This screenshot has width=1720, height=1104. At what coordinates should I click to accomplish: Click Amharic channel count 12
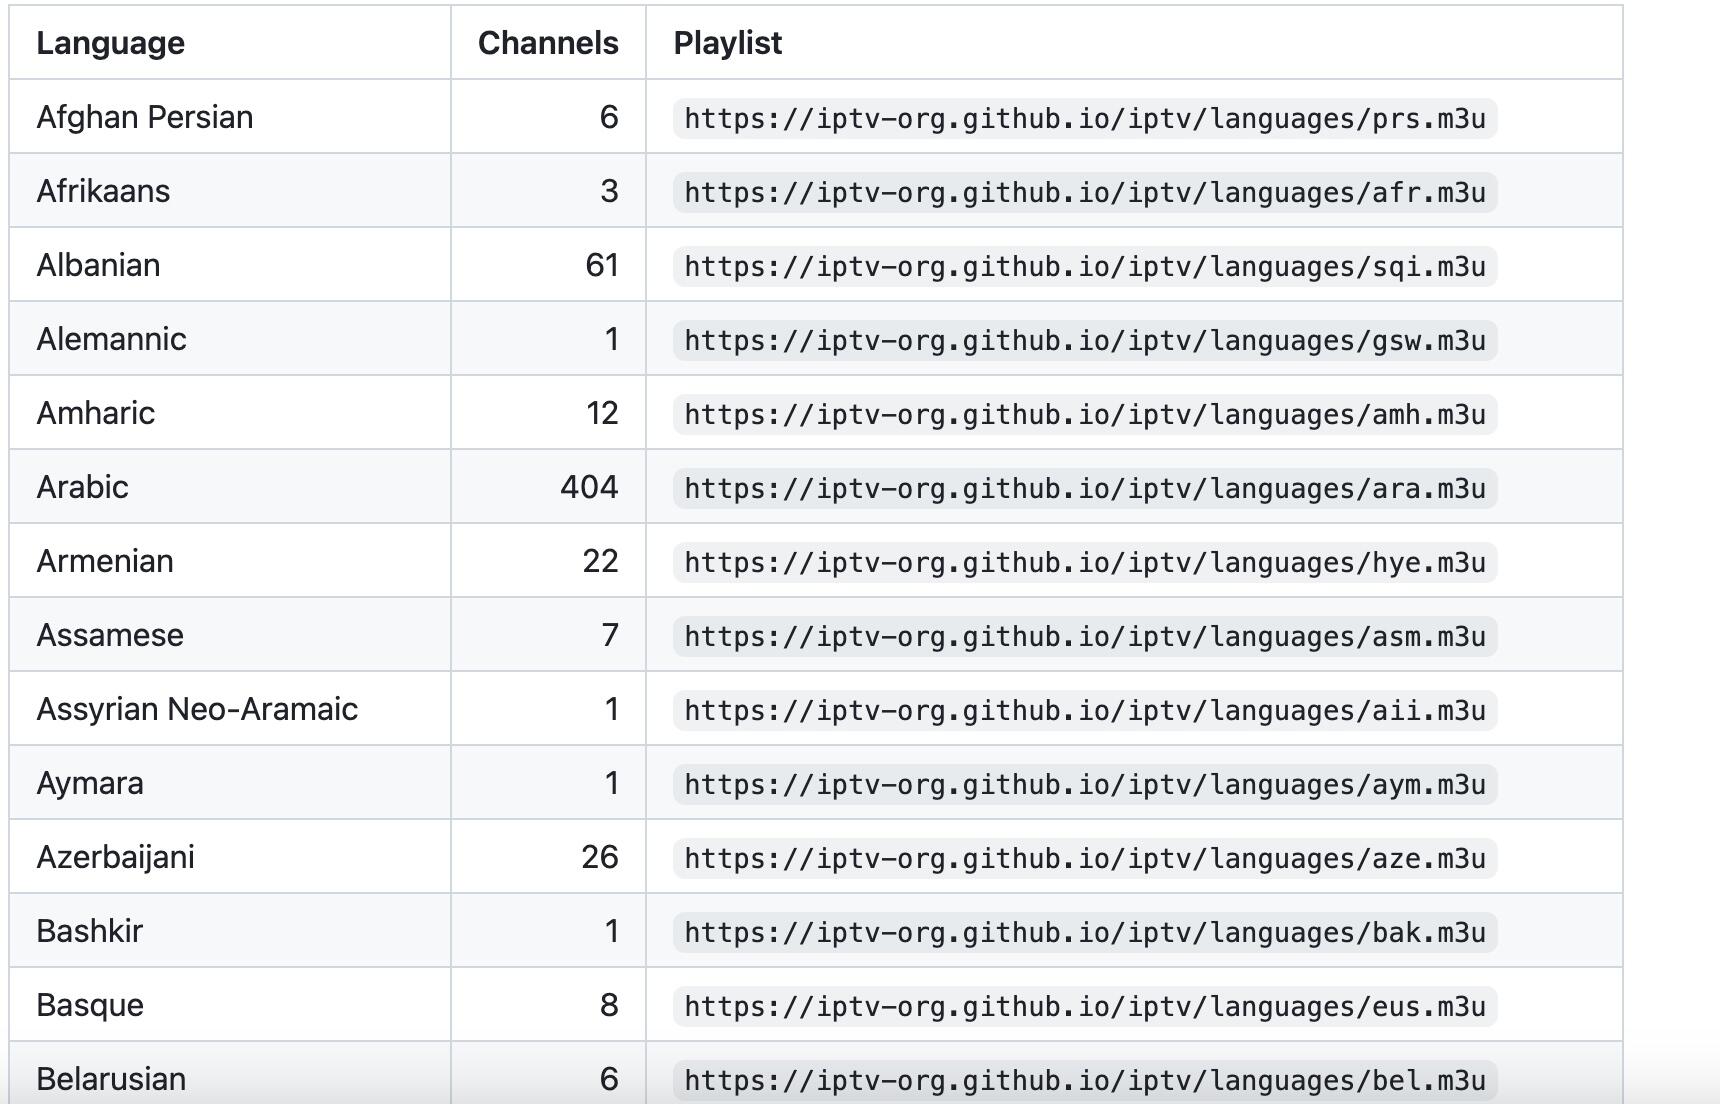602,413
